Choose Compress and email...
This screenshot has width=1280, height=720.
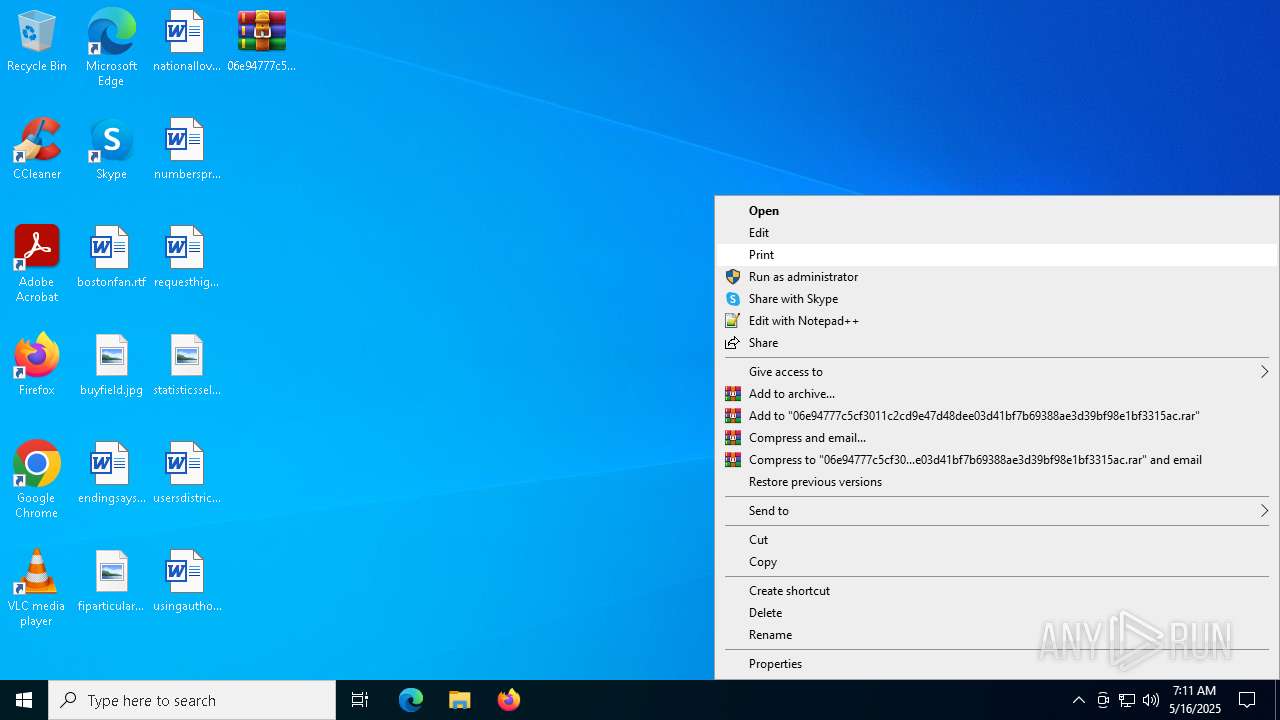[997, 438]
